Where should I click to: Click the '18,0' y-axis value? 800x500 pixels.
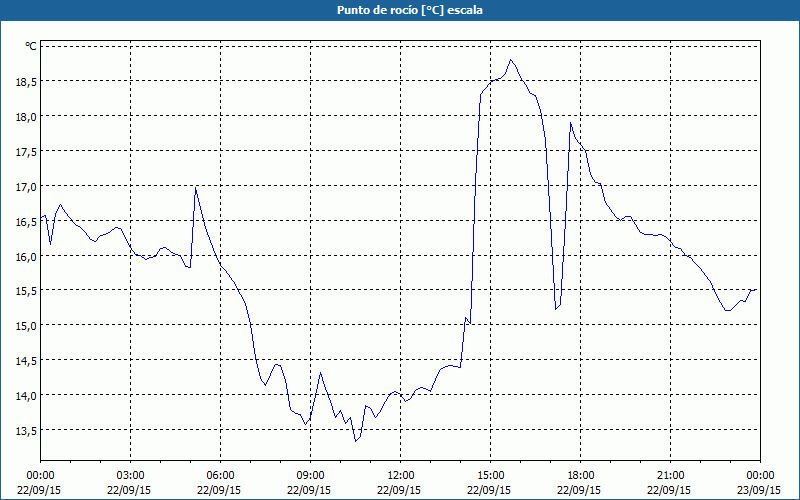click(x=26, y=116)
